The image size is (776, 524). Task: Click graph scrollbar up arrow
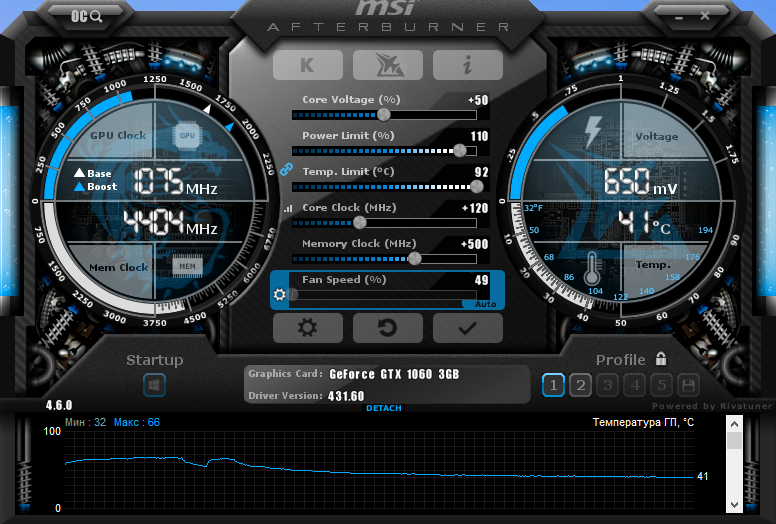[734, 424]
